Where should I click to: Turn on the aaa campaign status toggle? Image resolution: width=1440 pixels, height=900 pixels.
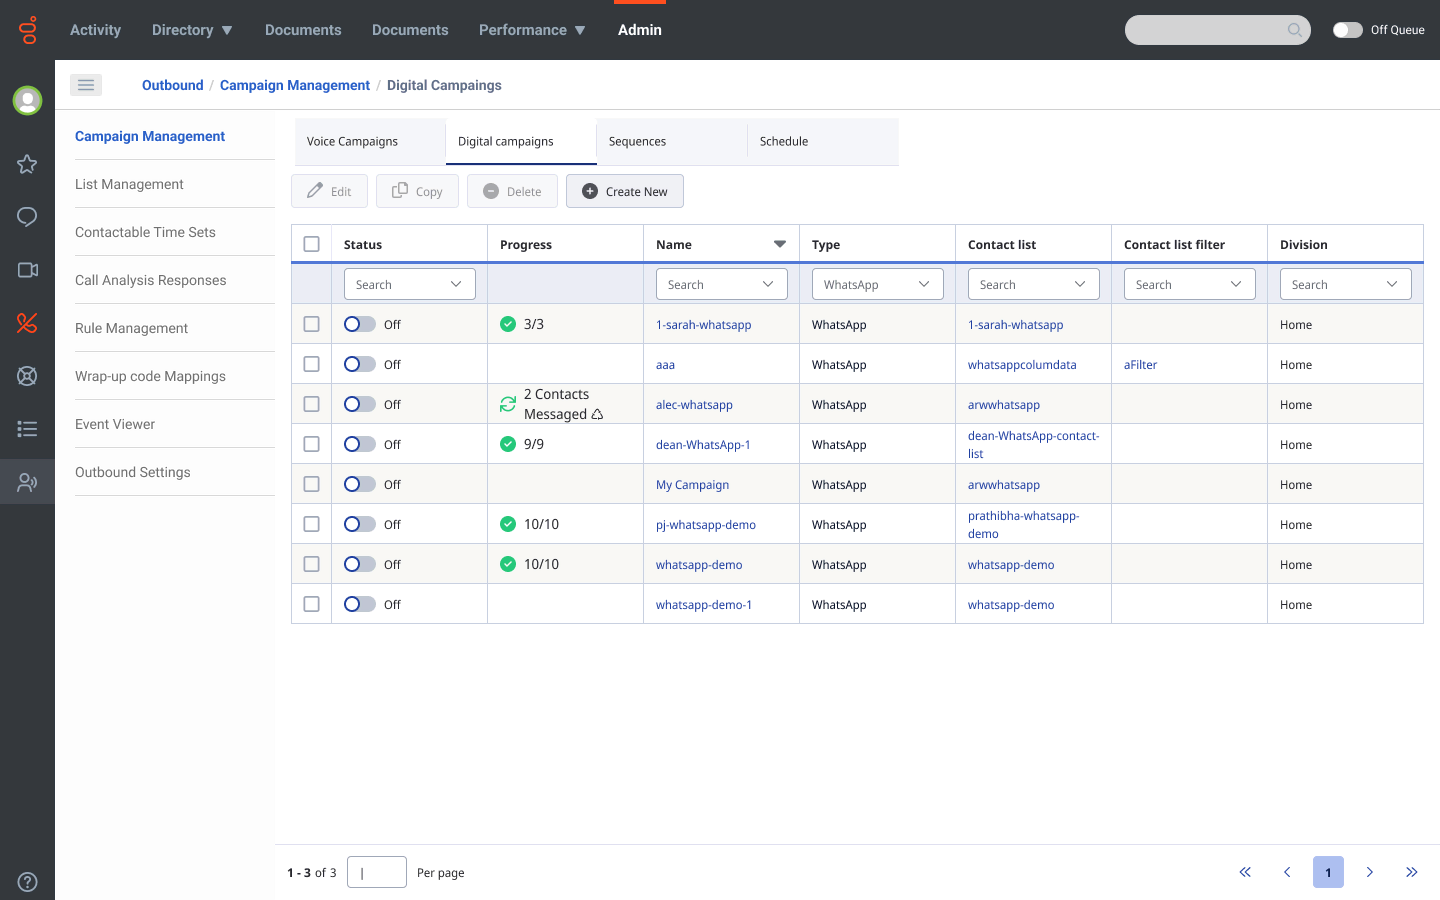pos(359,364)
